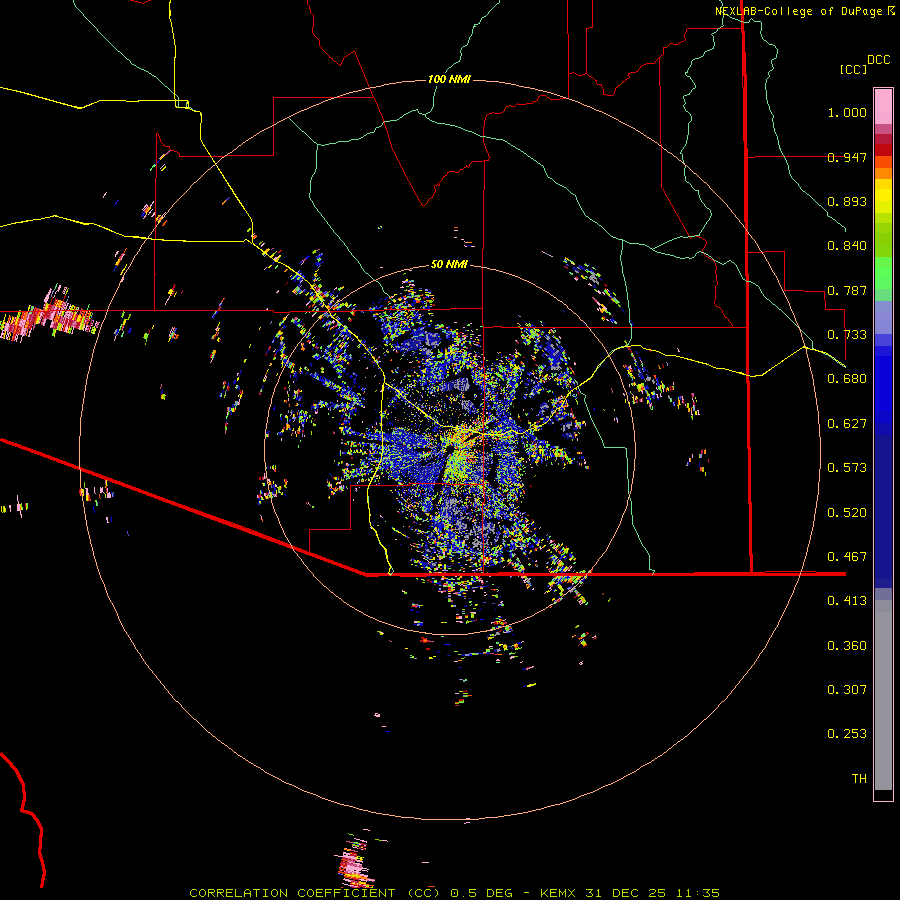Click the 0.360 color scale value
The image size is (900, 900).
coord(847,646)
